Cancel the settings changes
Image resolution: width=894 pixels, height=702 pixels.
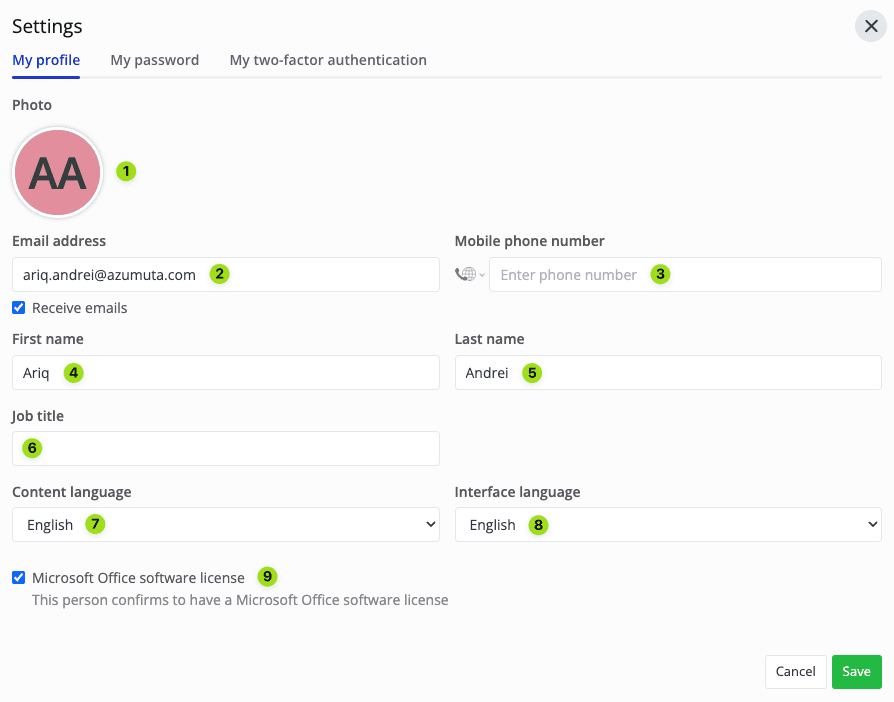[x=795, y=671]
